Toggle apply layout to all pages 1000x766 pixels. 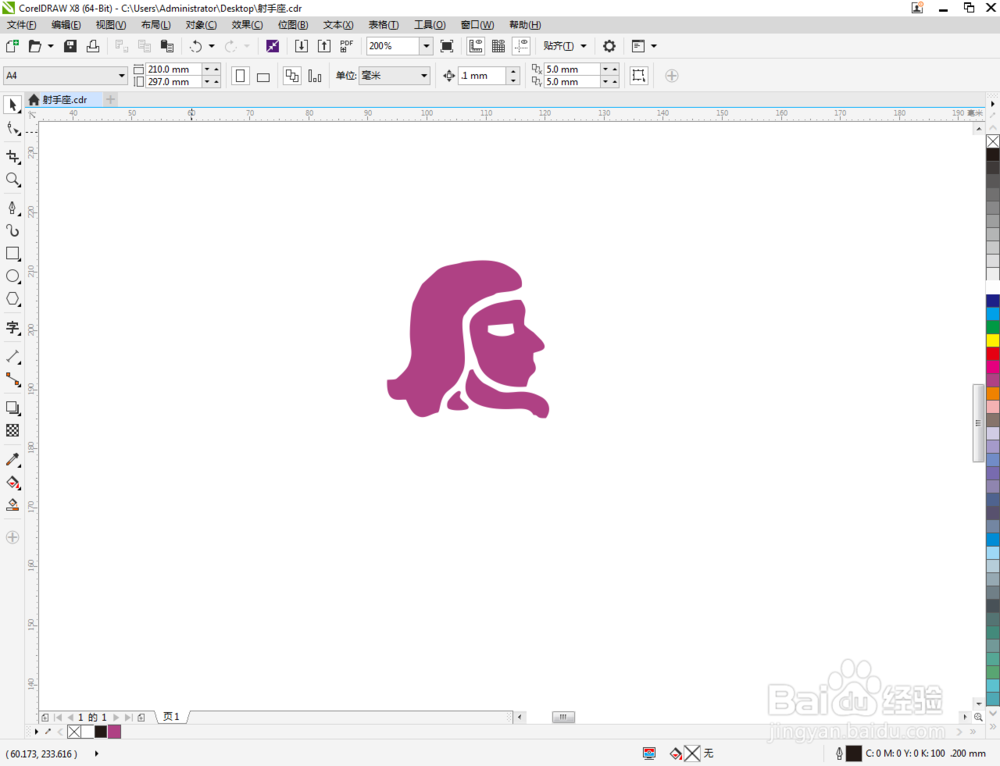point(291,76)
